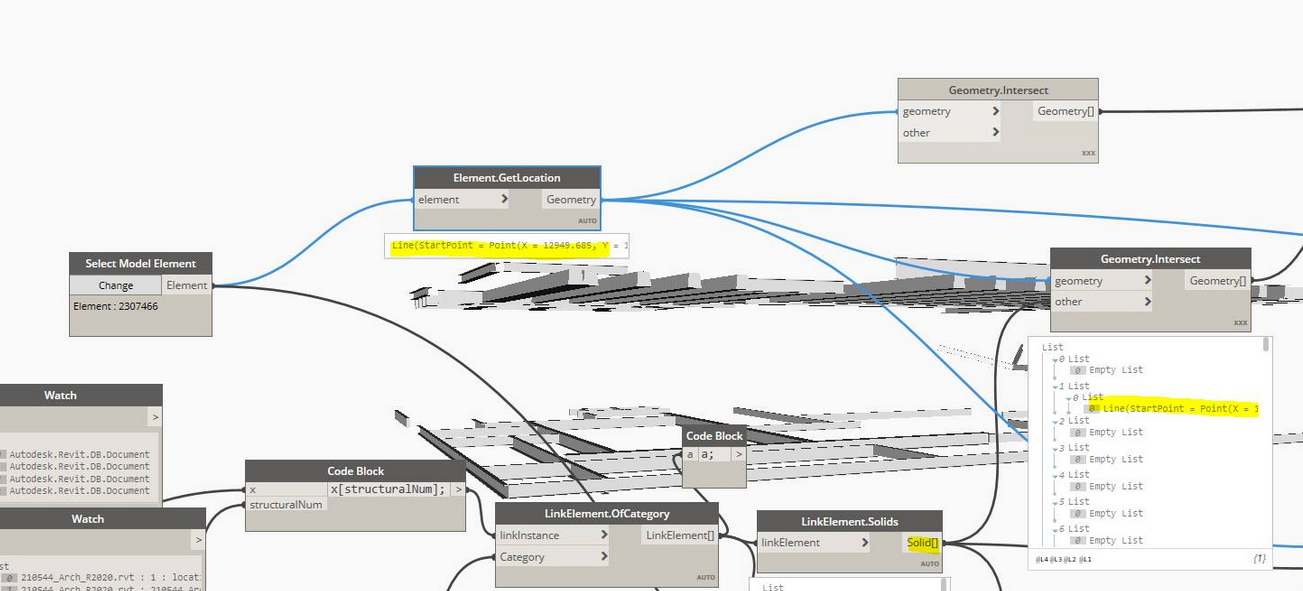Click the x[structuralNum]; code block text

(388, 489)
